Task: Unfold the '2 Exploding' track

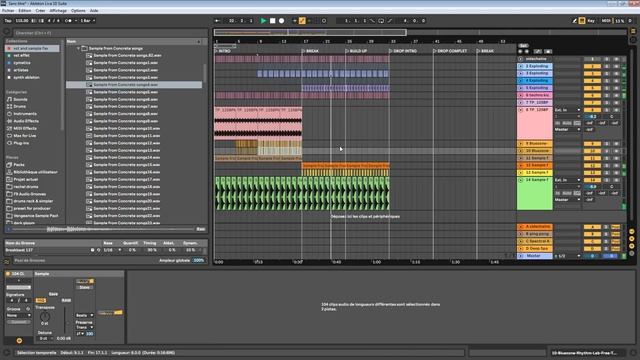Action: point(520,66)
